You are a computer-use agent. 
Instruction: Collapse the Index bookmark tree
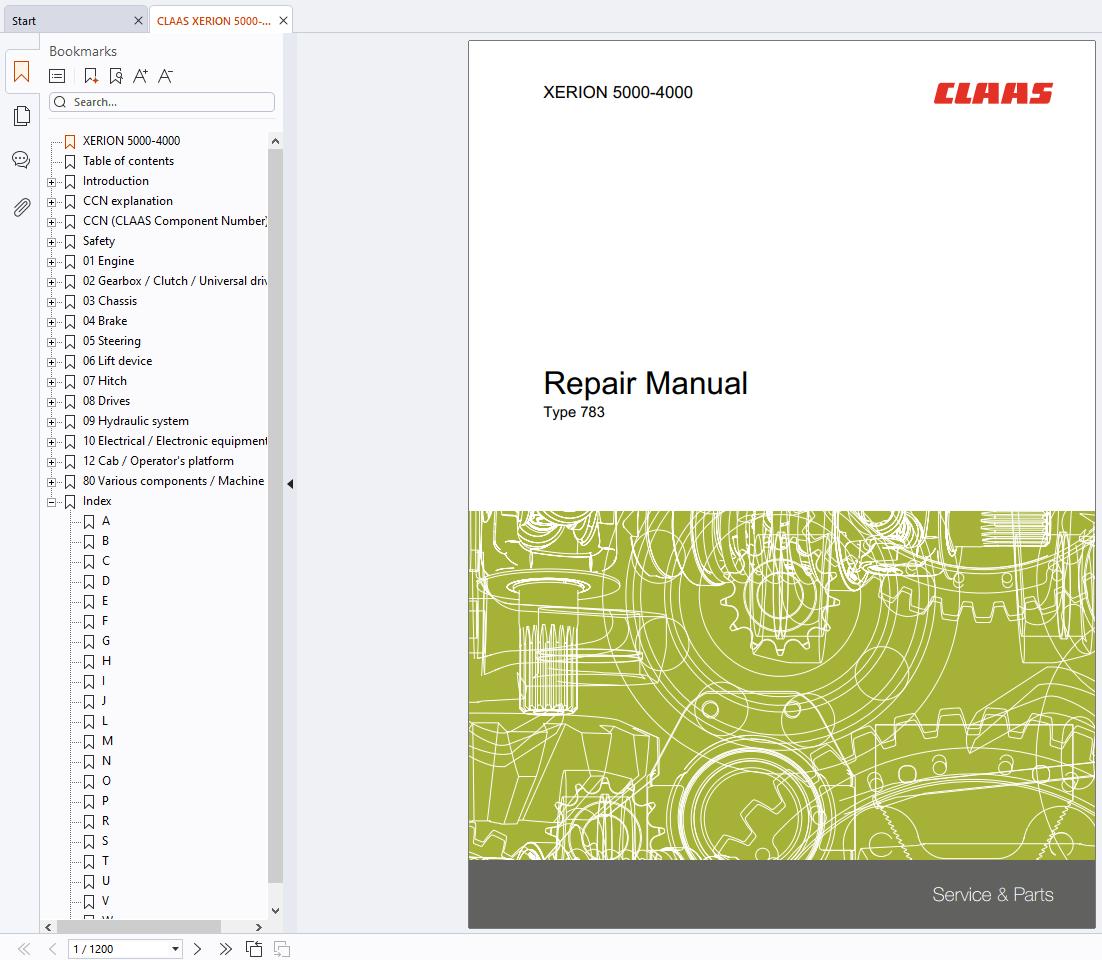52,502
